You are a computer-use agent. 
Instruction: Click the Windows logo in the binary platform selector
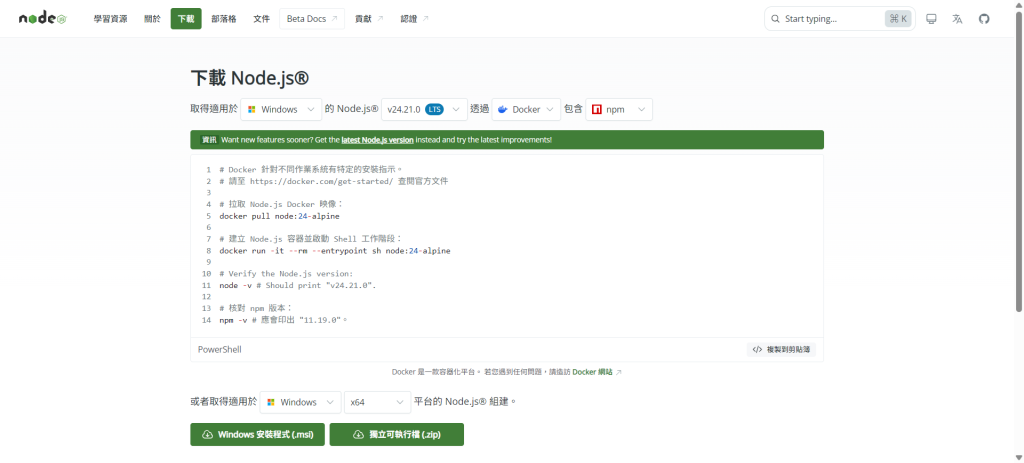(270, 402)
